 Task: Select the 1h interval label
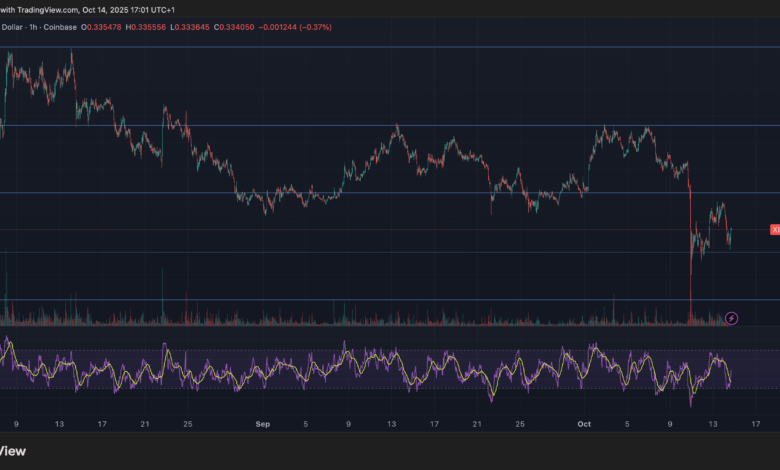(32, 26)
